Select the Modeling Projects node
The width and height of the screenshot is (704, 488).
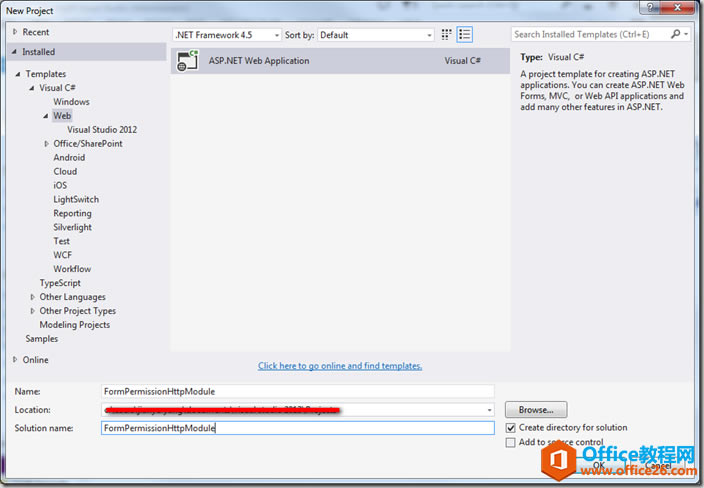pos(75,325)
